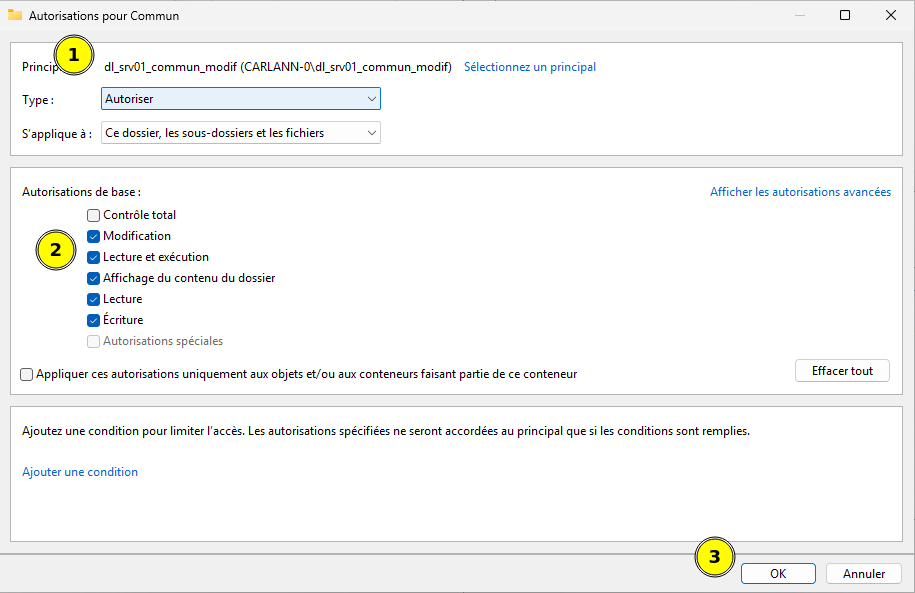The image size is (915, 593).
Task: Click the Autorisations de base label
Action: (x=82, y=192)
